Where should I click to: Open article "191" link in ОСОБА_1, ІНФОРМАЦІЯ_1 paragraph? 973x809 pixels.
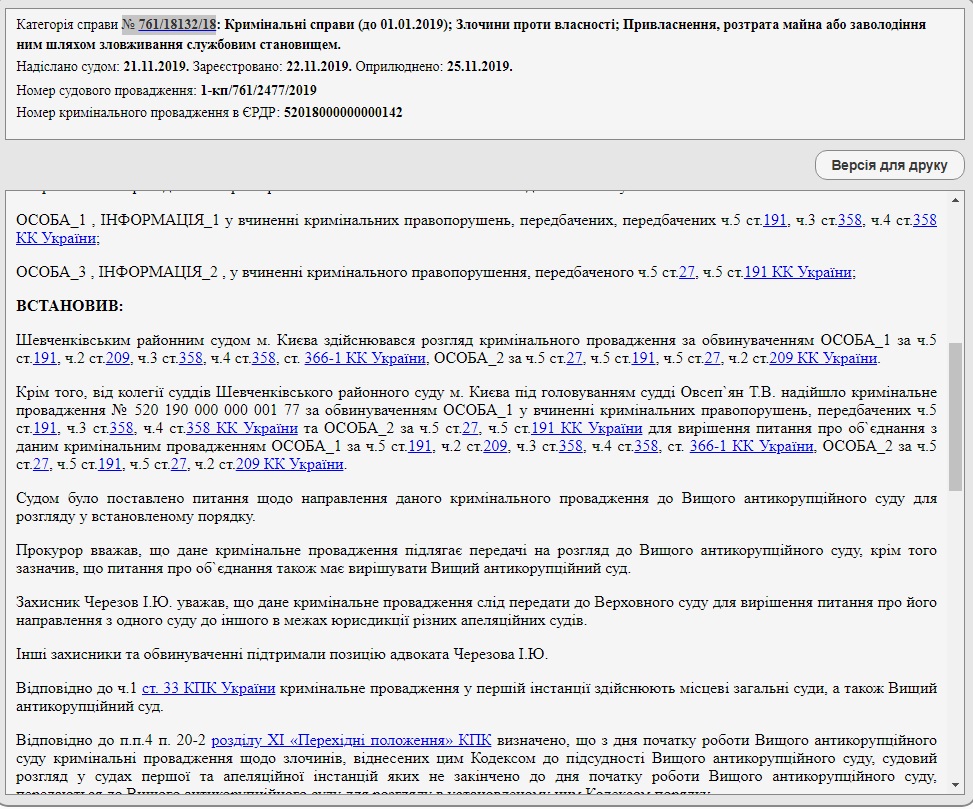[x=775, y=221]
